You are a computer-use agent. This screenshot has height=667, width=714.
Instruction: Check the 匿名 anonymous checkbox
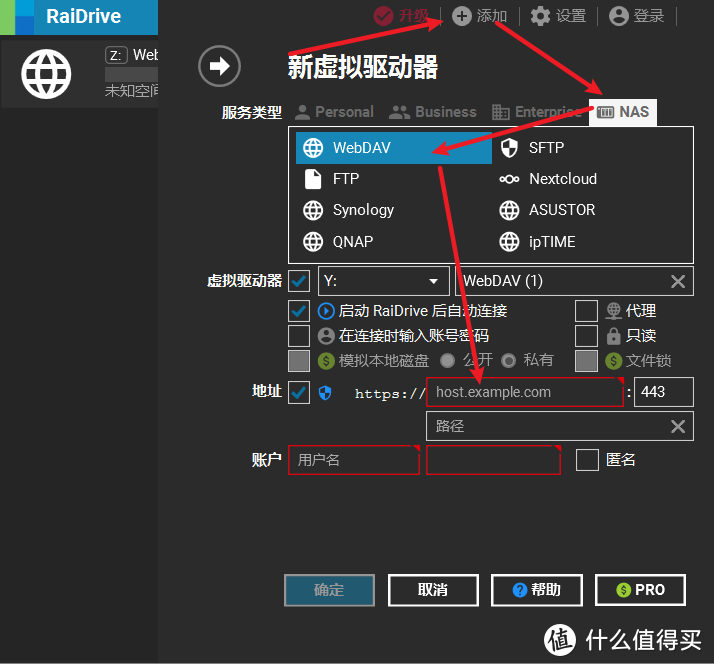coord(587,460)
